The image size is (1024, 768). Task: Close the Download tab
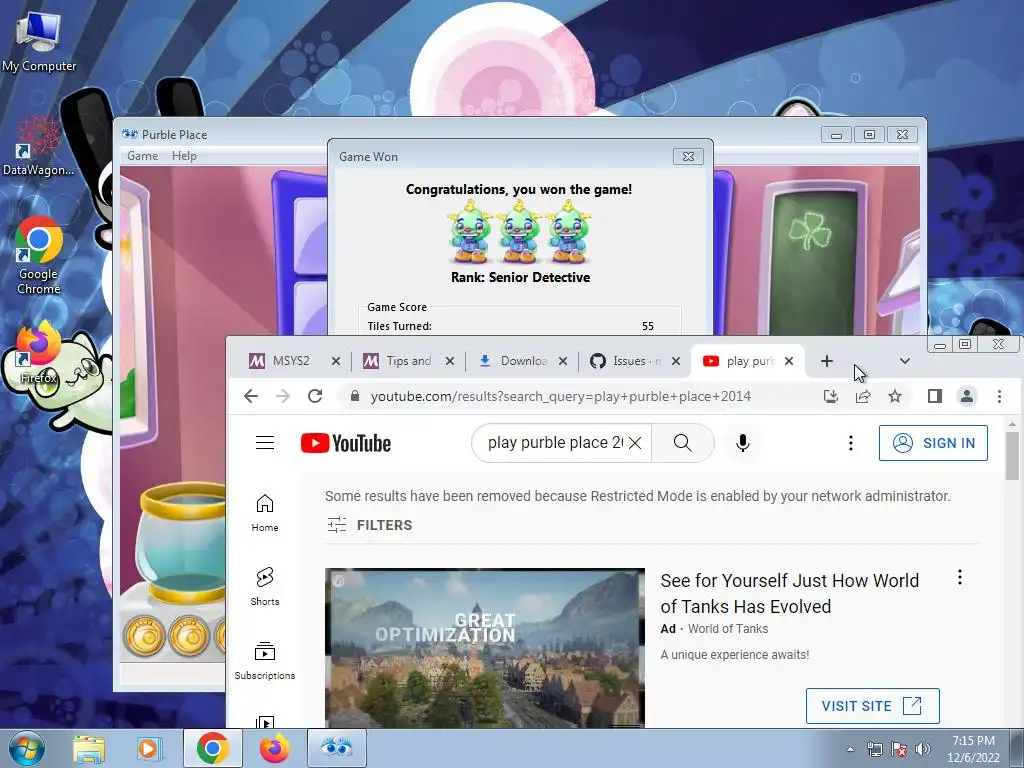pos(563,361)
